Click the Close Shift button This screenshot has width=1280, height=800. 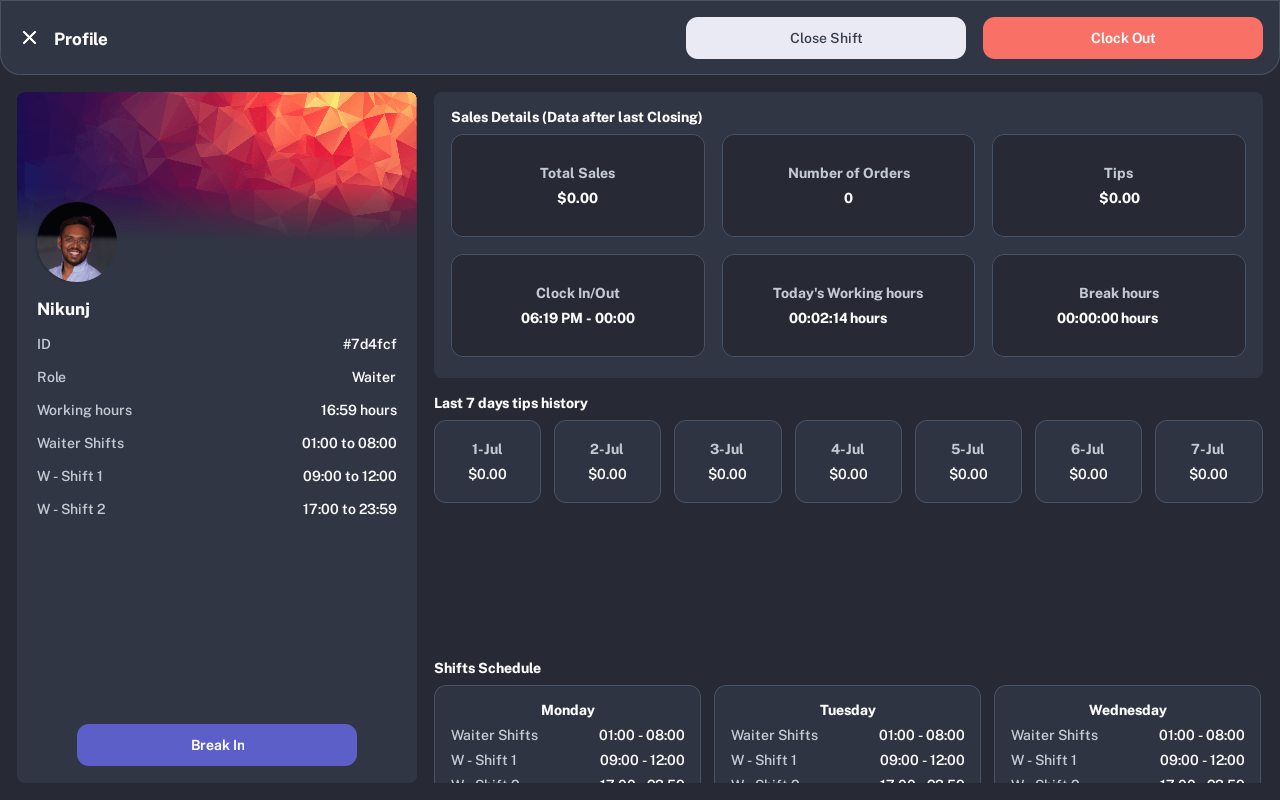point(826,38)
